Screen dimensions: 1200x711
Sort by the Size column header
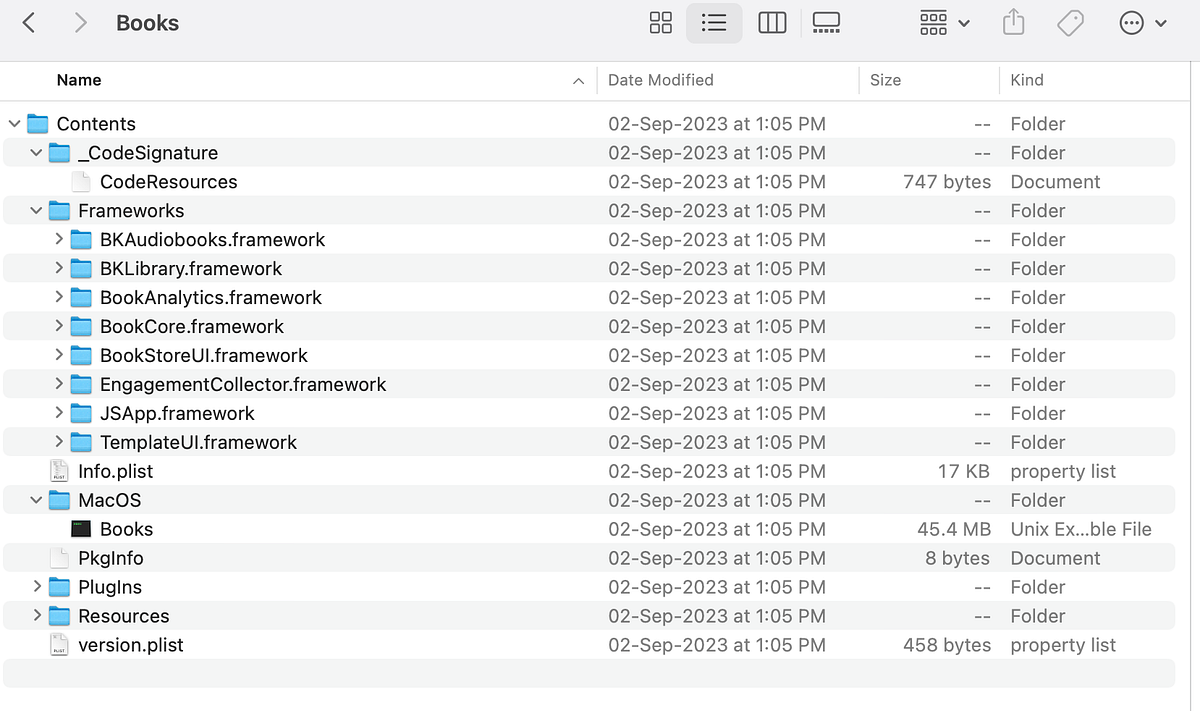point(885,80)
